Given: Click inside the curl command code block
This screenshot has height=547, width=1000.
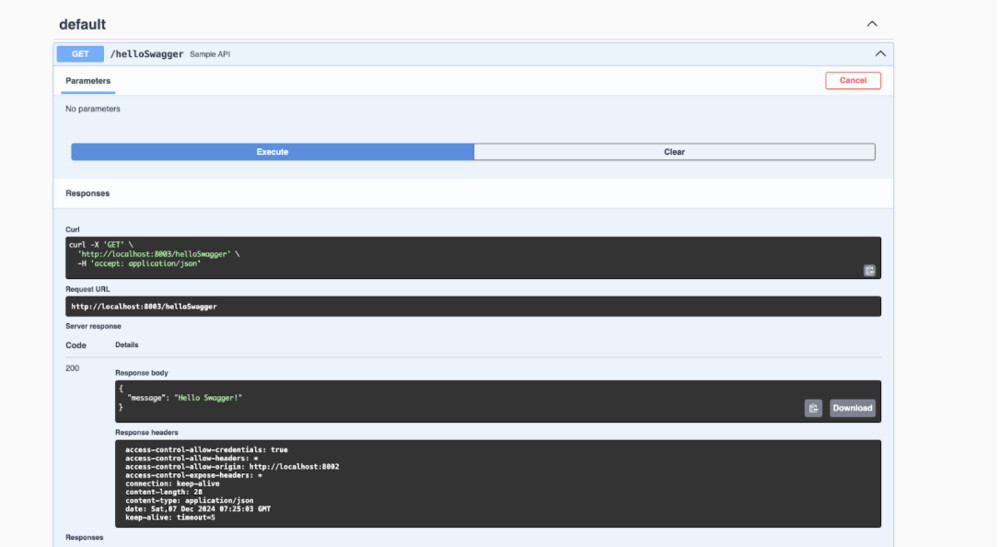Looking at the screenshot, I should coord(400,255).
